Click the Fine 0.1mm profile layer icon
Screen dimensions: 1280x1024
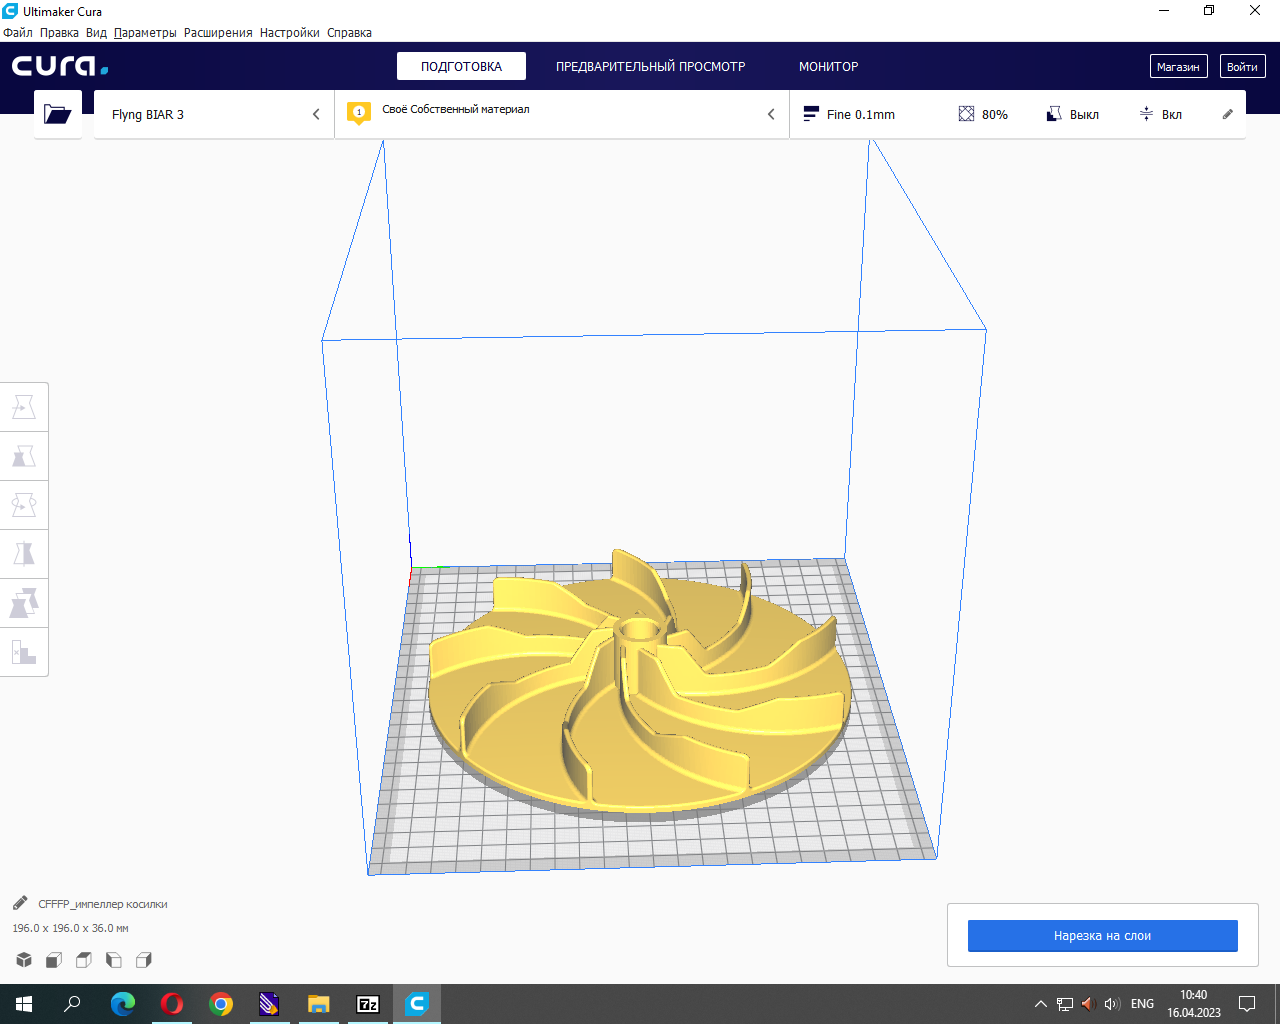(x=811, y=114)
